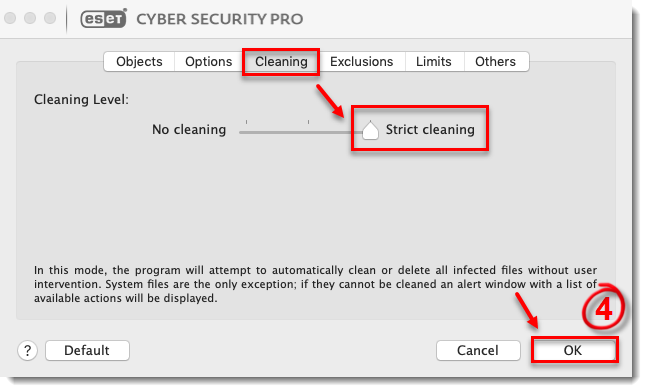The height and width of the screenshot is (392, 647).
Task: Click the Strict cleaning label
Action: (430, 130)
